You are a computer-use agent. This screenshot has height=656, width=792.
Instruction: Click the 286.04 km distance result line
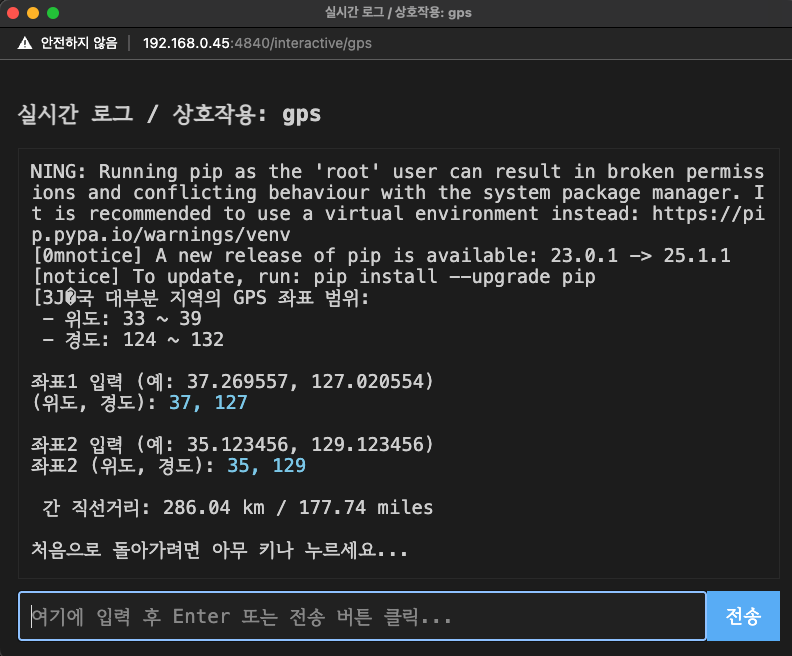click(238, 508)
